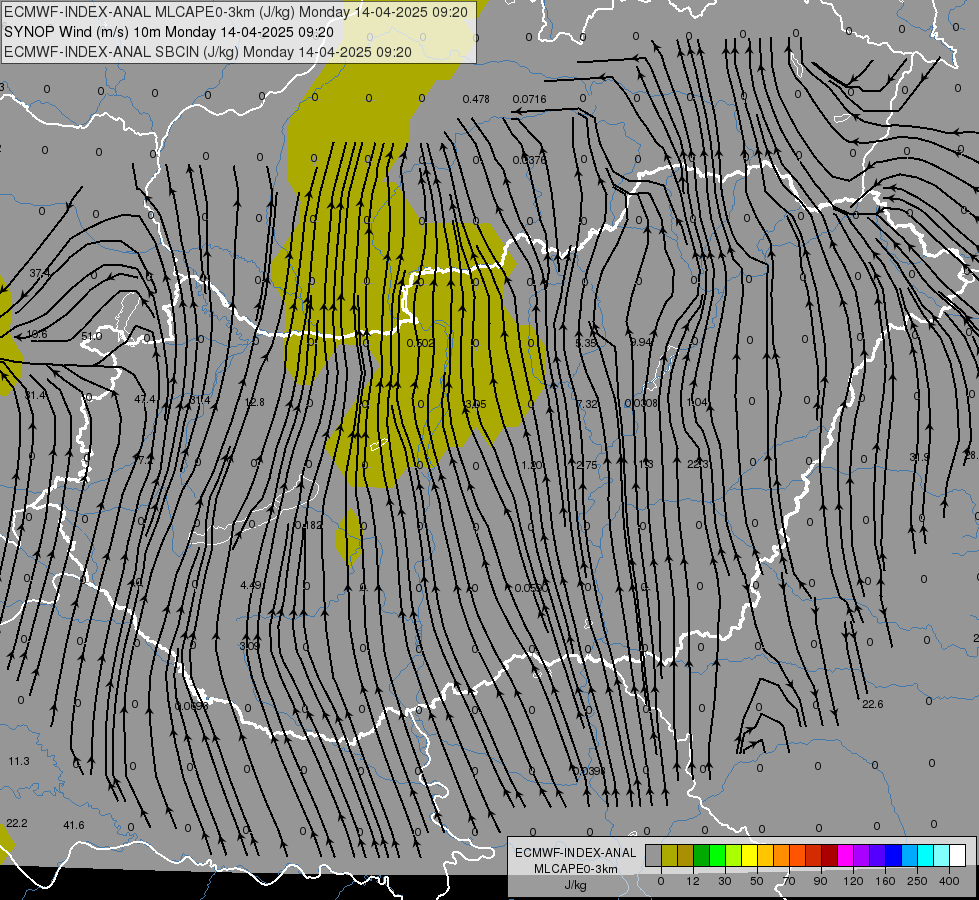Screen dimensions: 979x900
Task: Click the MLCAPE0-3km title line at top
Action: click(236, 12)
